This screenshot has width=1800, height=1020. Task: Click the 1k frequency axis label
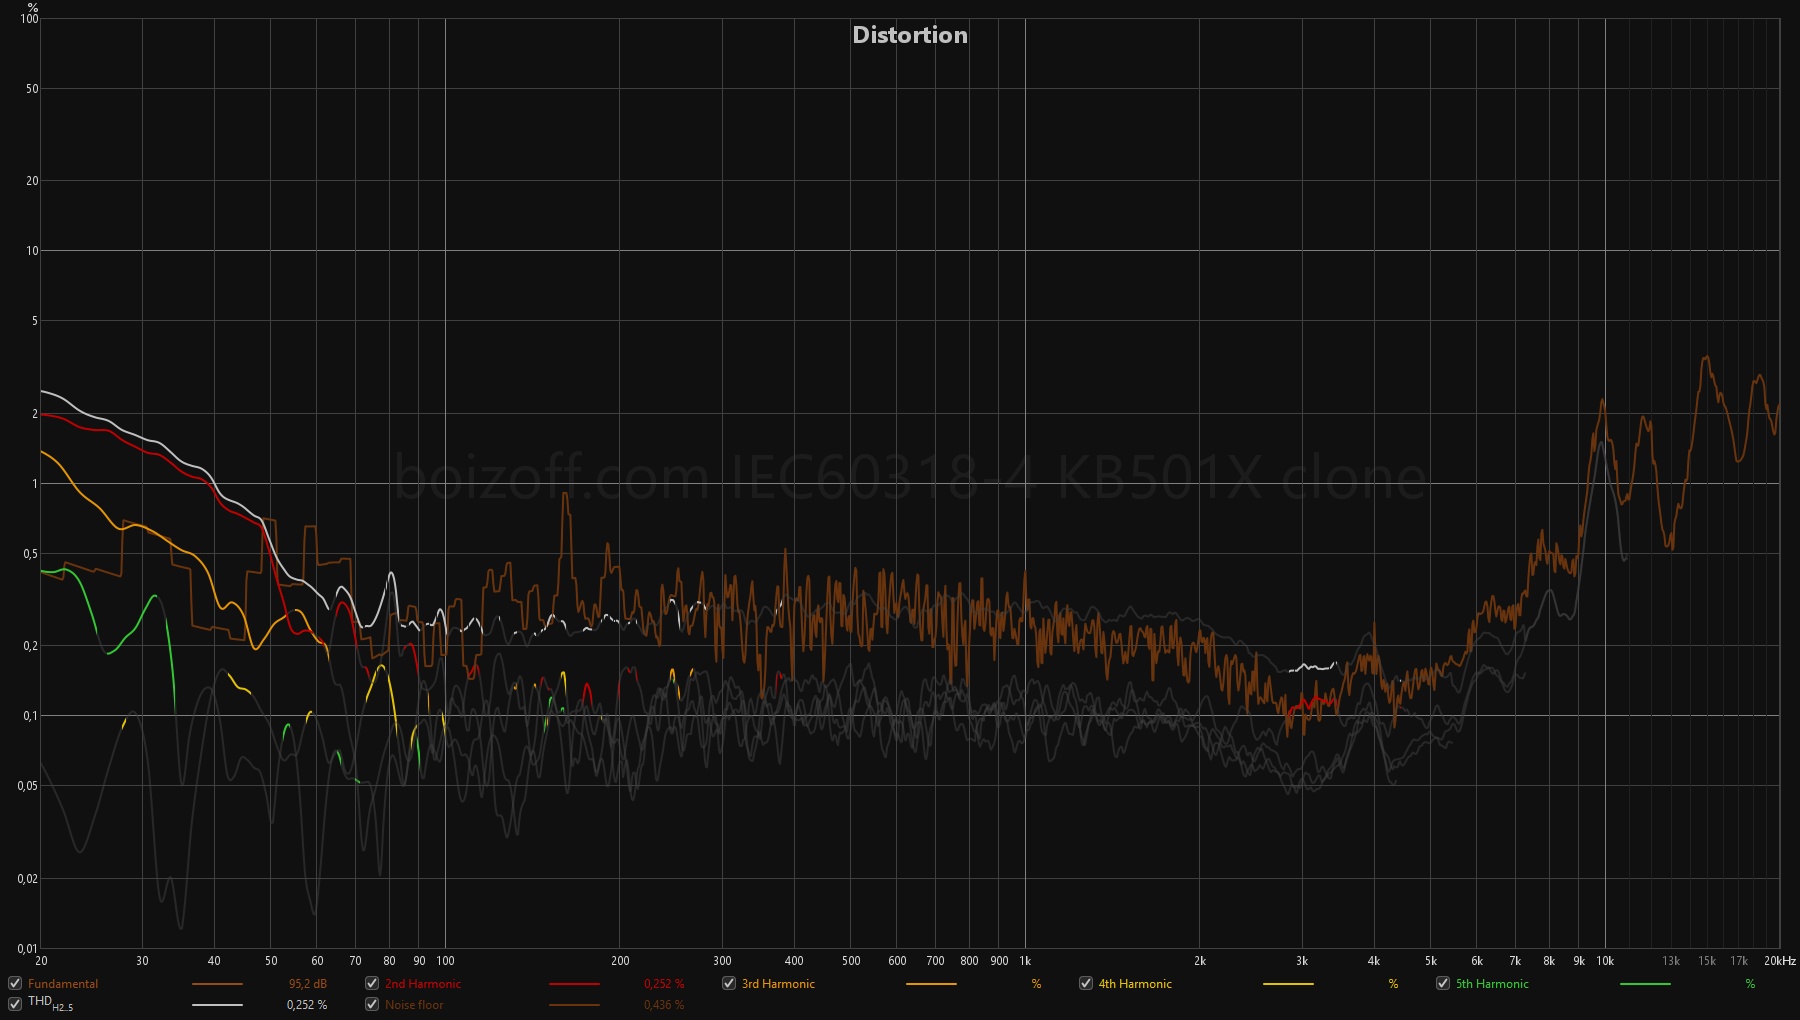1025,961
